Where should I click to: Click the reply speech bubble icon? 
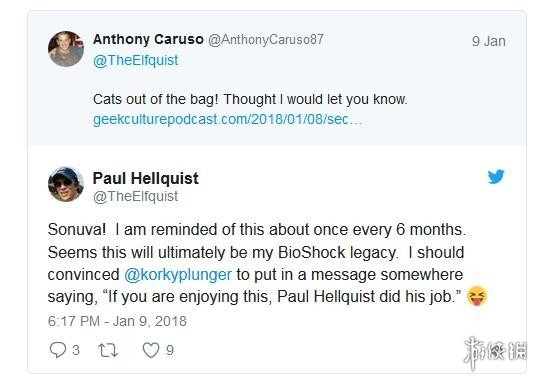click(x=57, y=350)
